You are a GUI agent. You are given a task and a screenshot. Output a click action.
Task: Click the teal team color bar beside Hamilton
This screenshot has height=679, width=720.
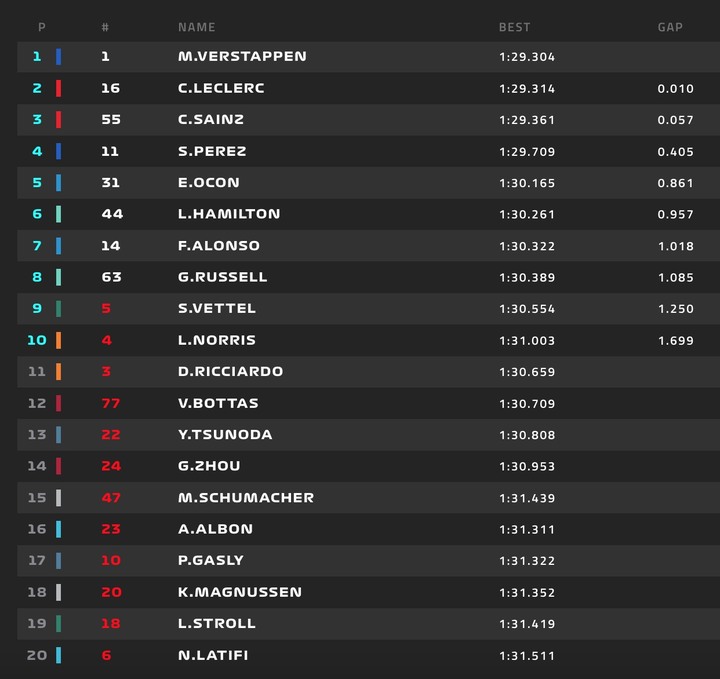click(x=58, y=214)
